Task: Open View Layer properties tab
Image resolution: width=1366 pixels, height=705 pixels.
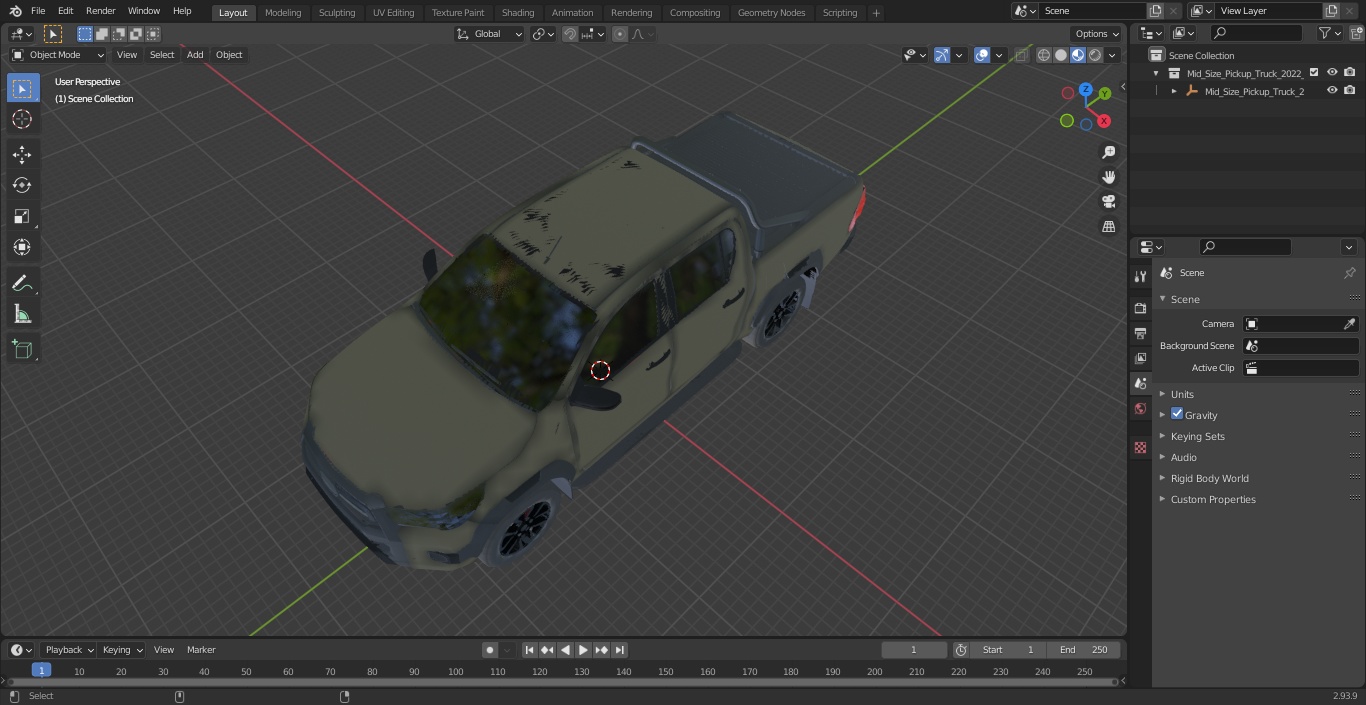Action: tap(1140, 358)
